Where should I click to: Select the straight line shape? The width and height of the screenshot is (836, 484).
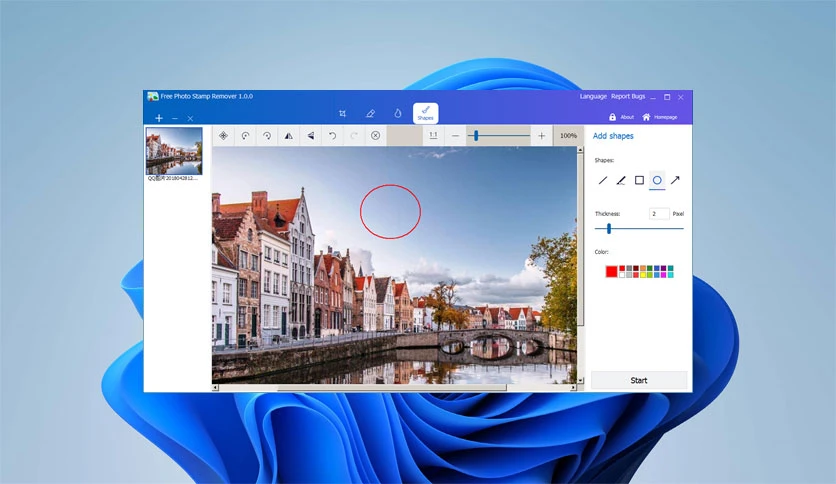[603, 180]
